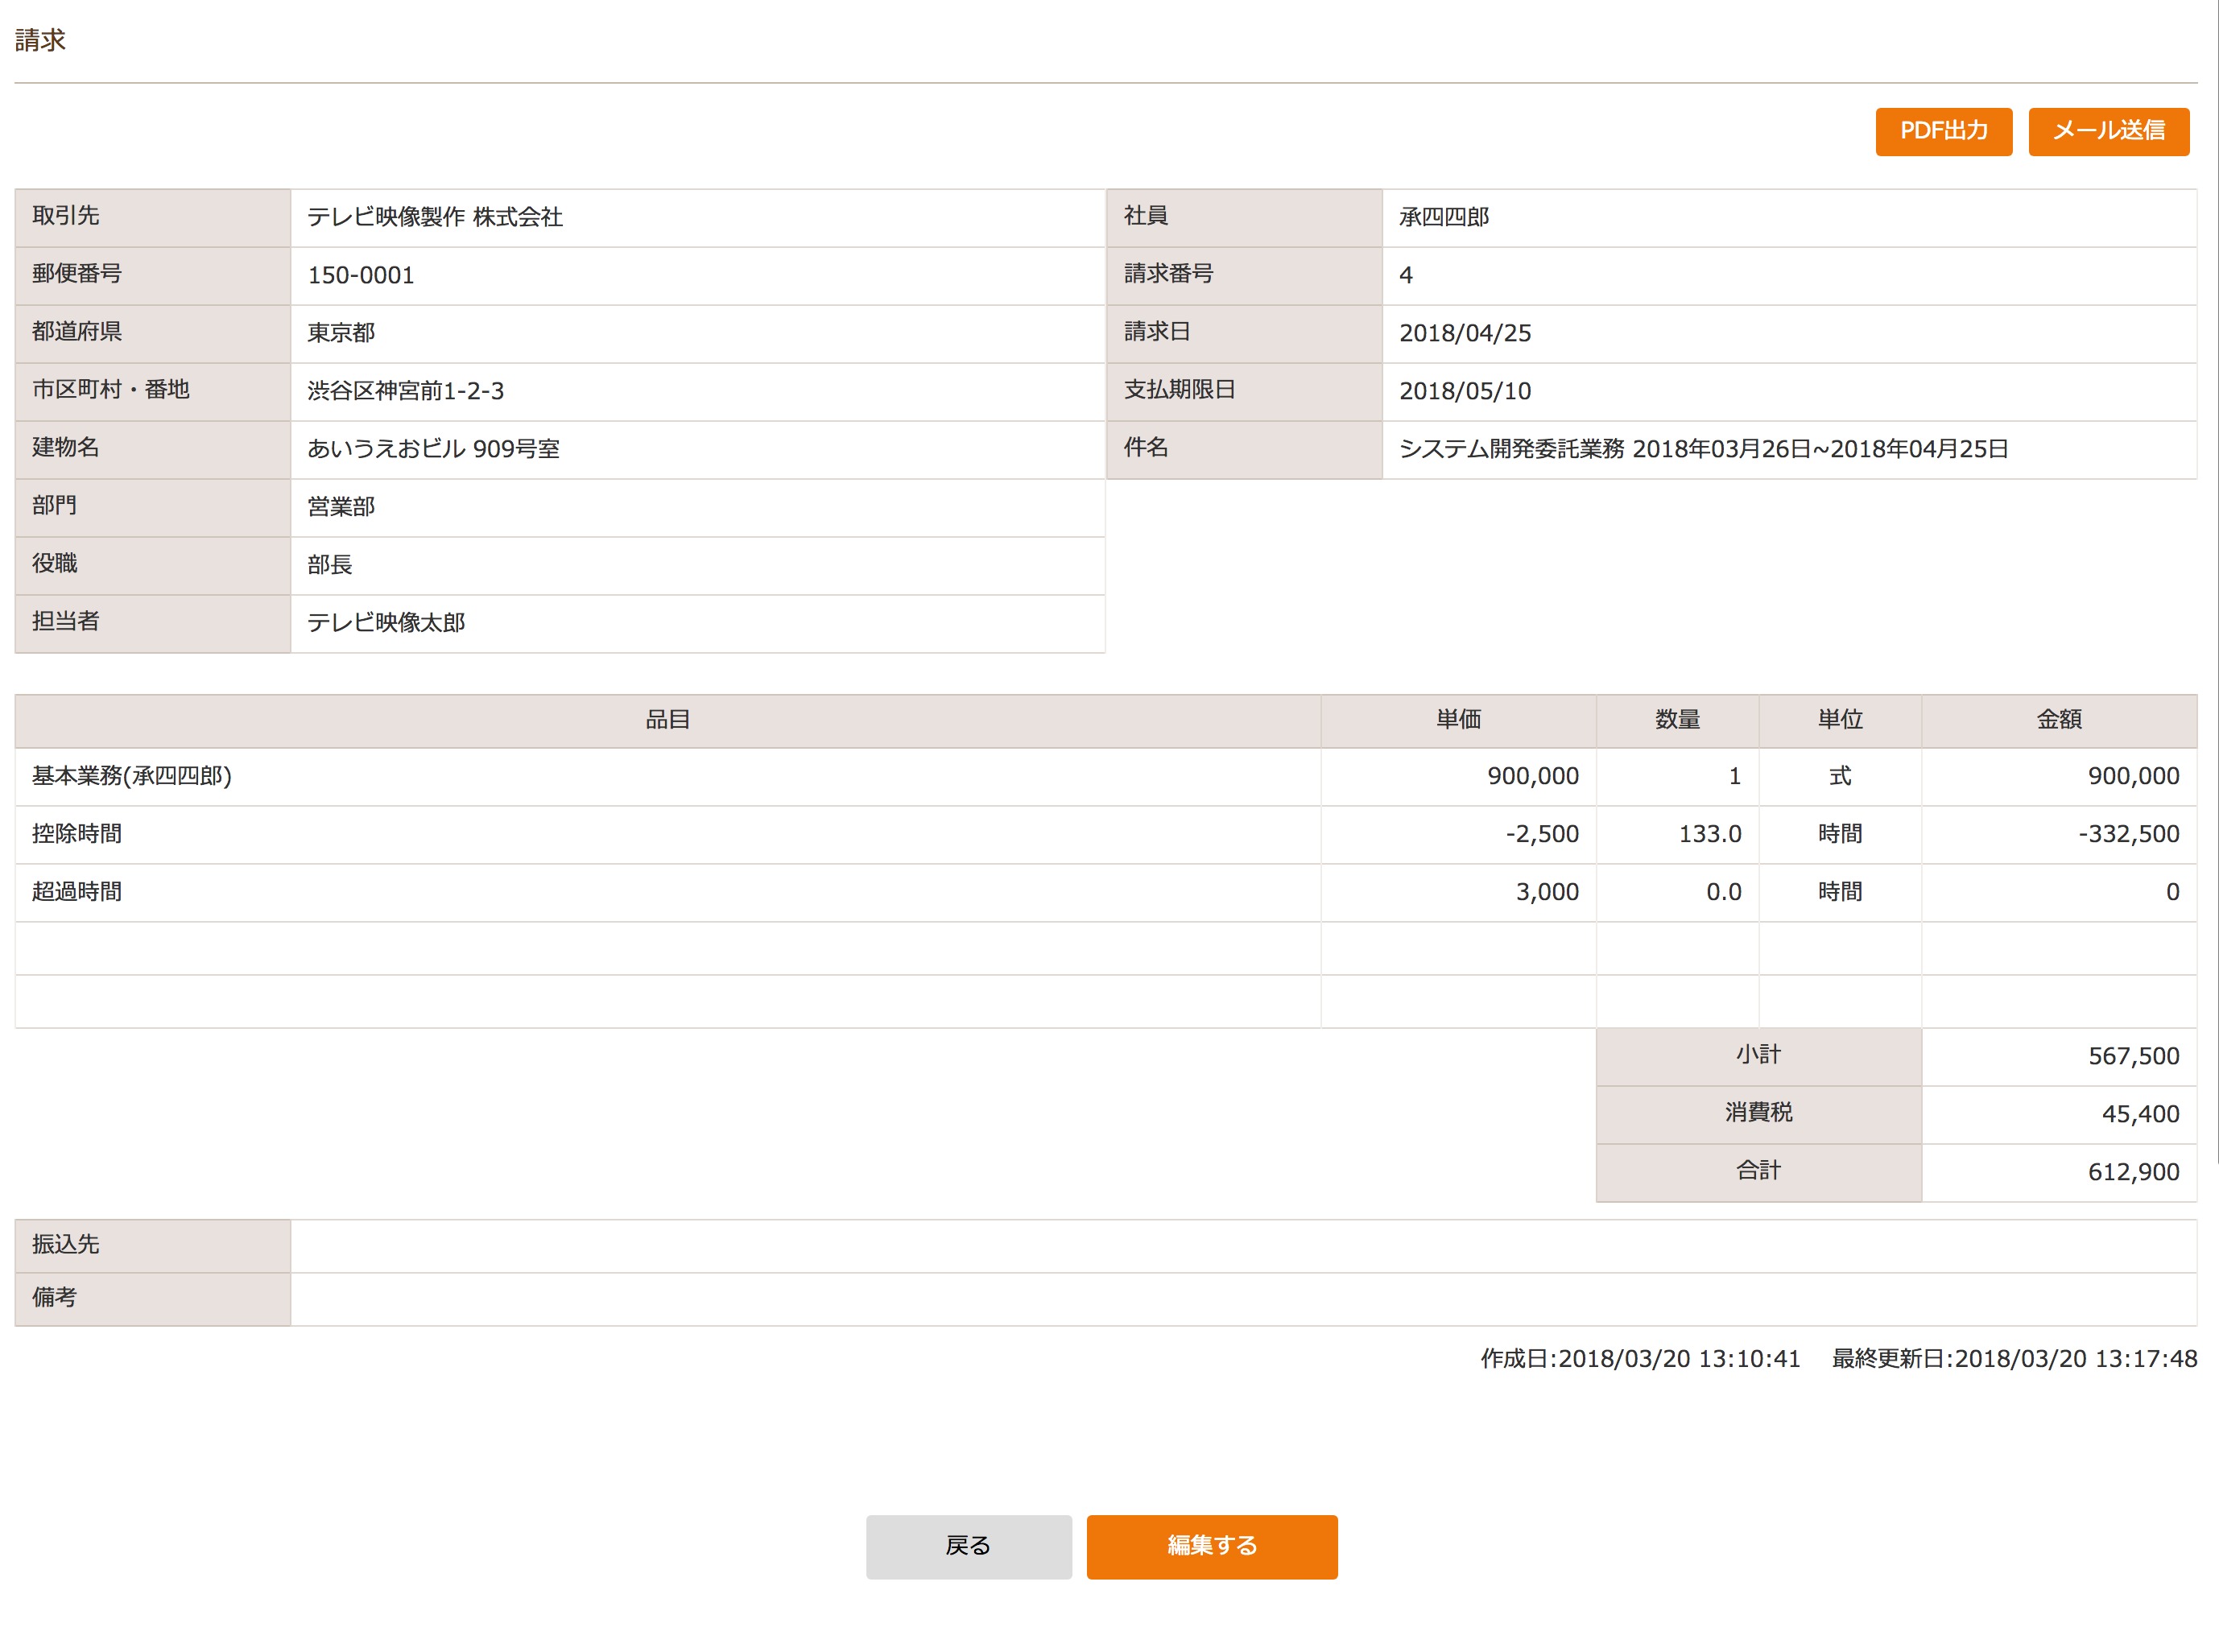The height and width of the screenshot is (1652, 2219).
Task: Click subtotal value 567,500
Action: (2134, 1057)
